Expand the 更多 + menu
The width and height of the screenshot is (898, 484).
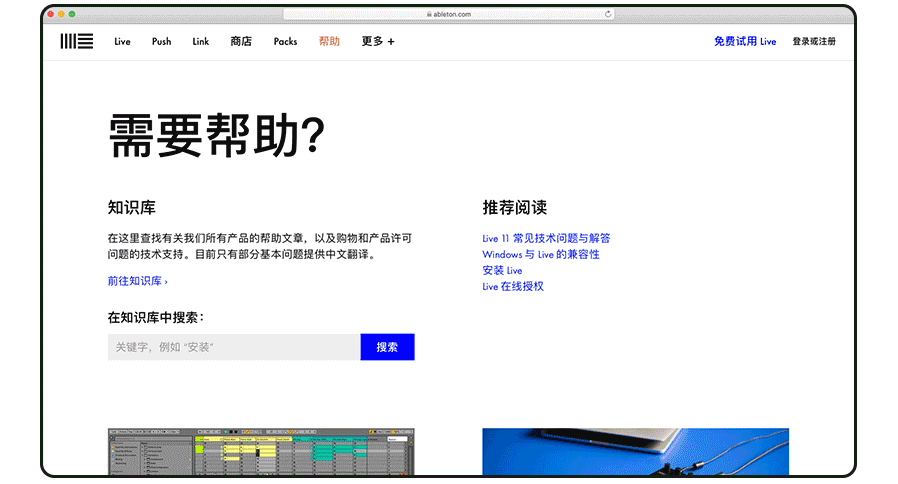click(378, 41)
